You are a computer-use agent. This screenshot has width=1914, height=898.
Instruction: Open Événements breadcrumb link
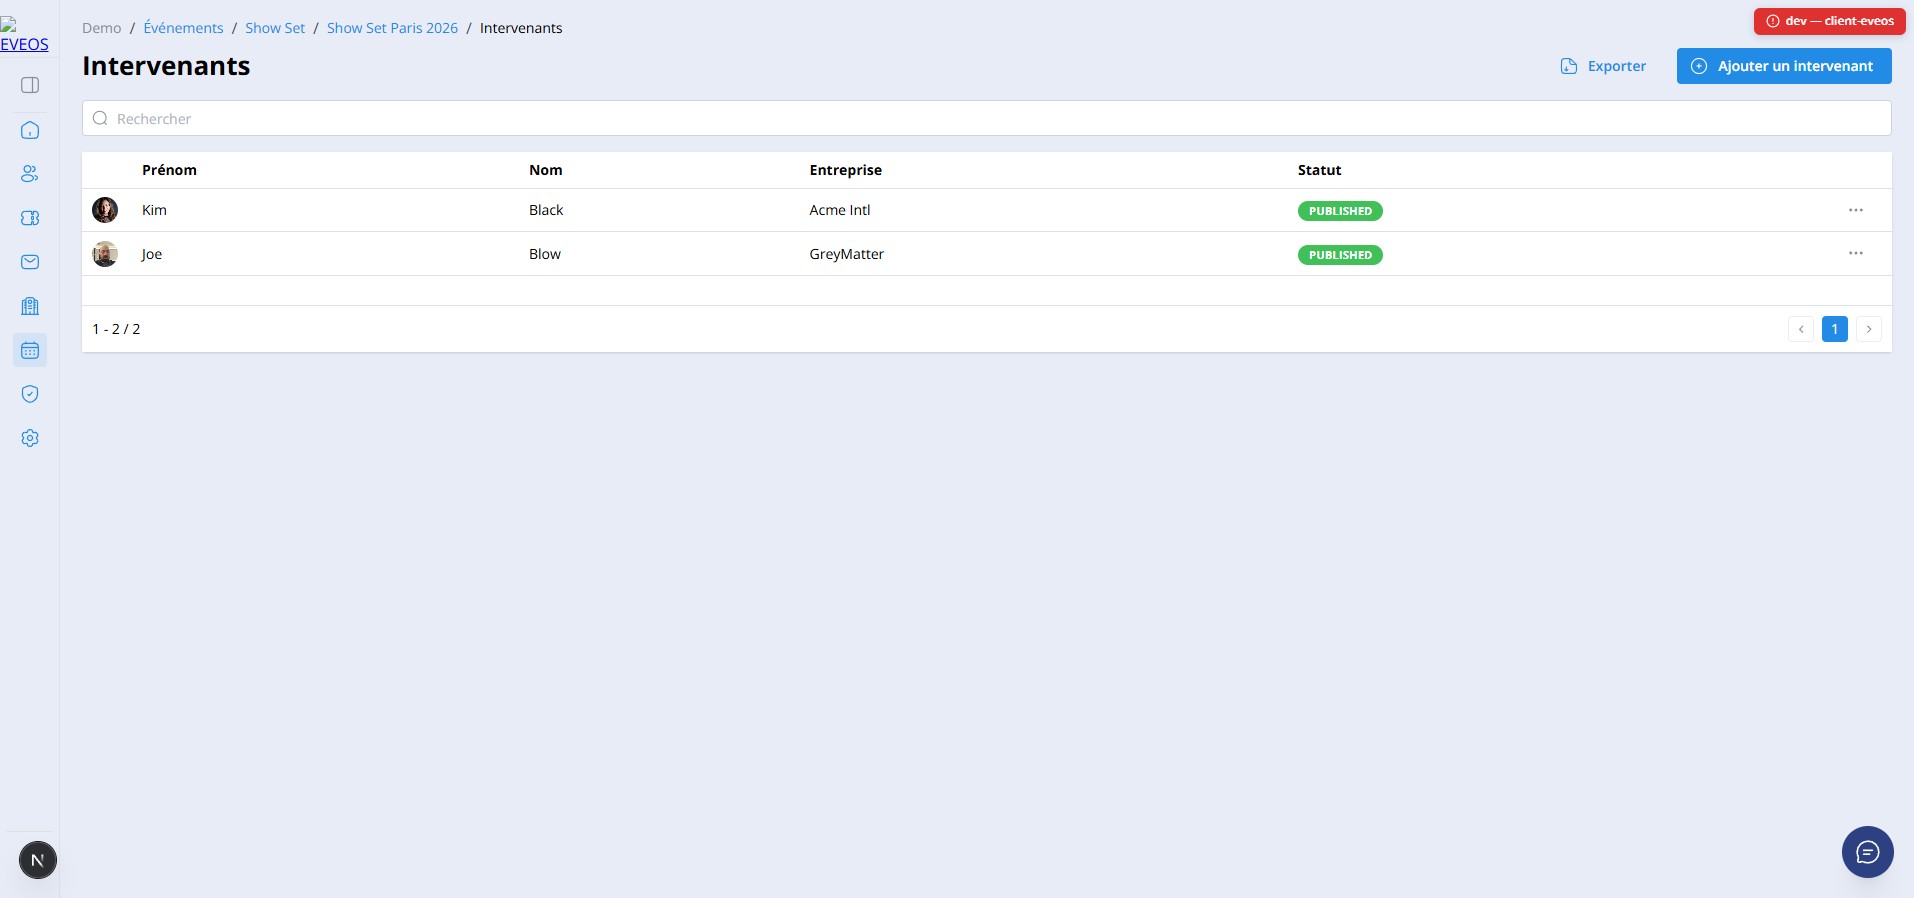(183, 28)
